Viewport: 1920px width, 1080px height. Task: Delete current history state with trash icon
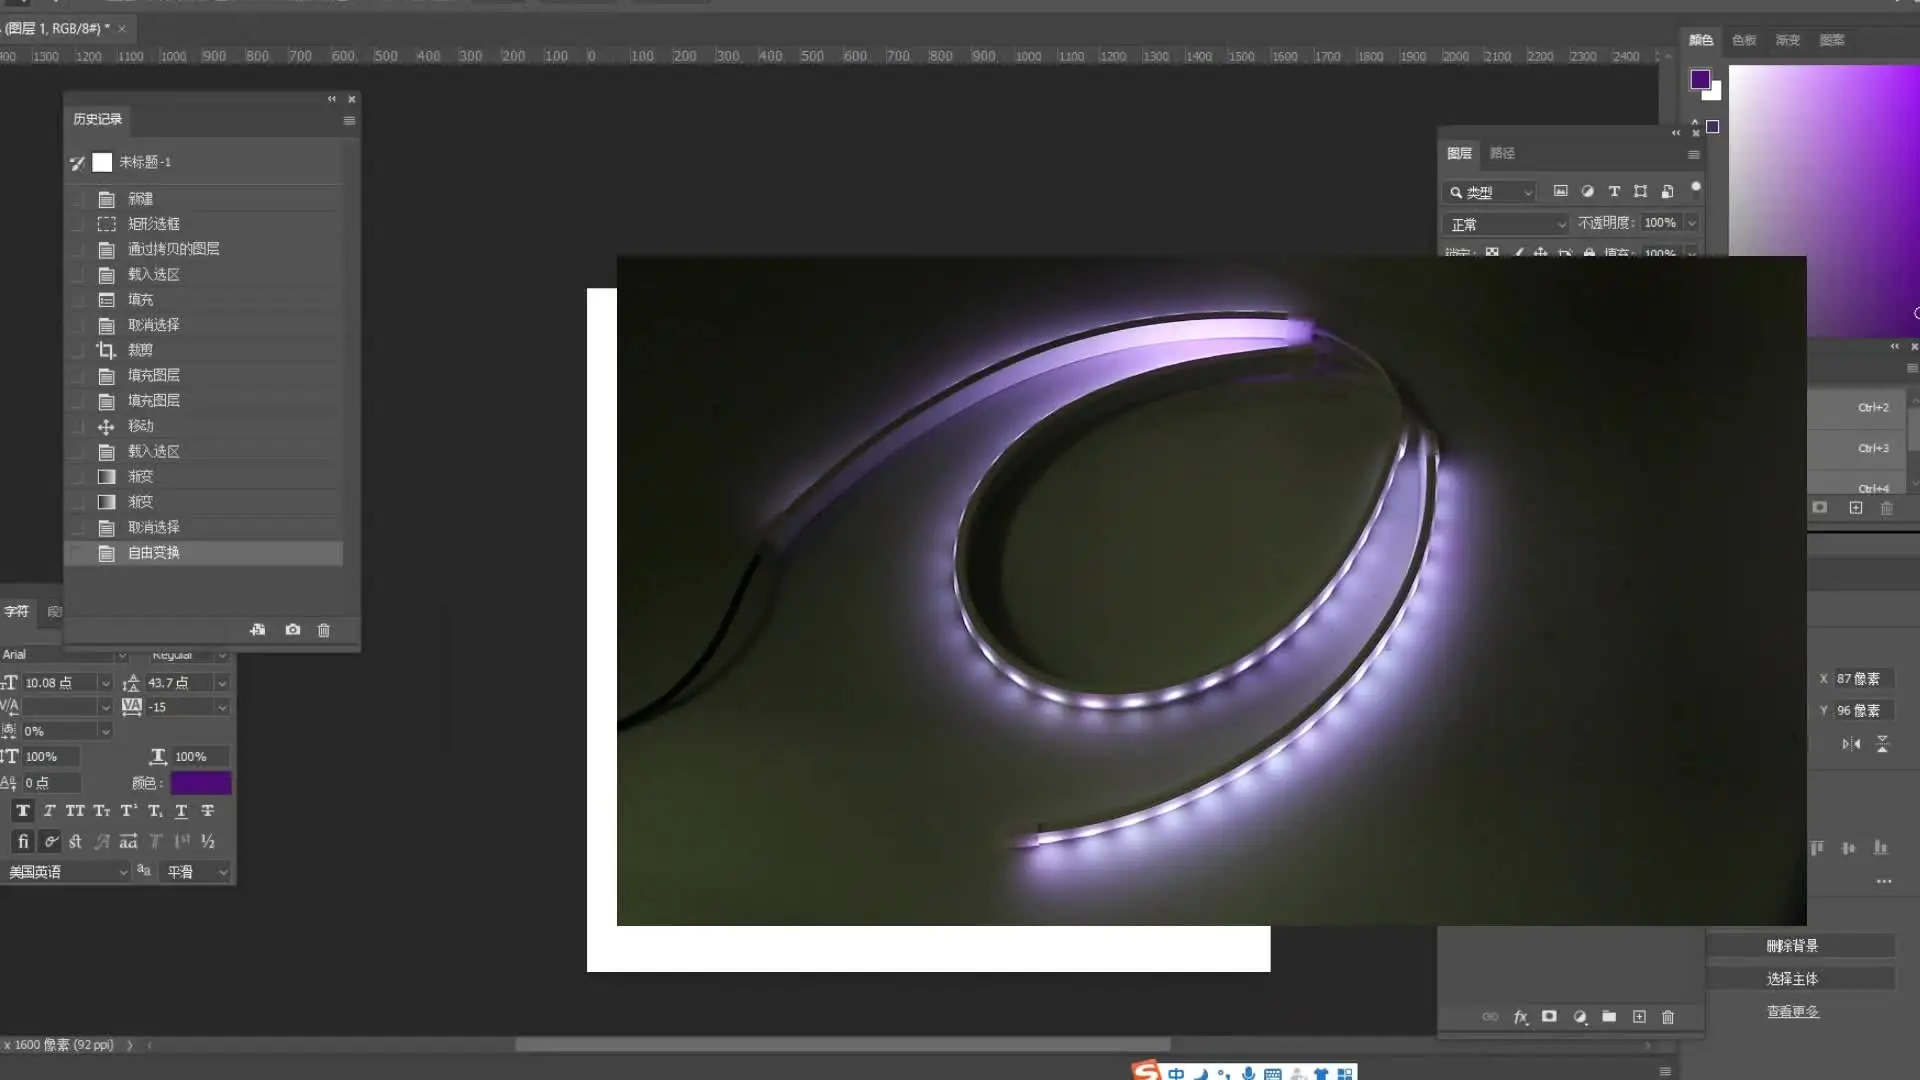tap(323, 630)
